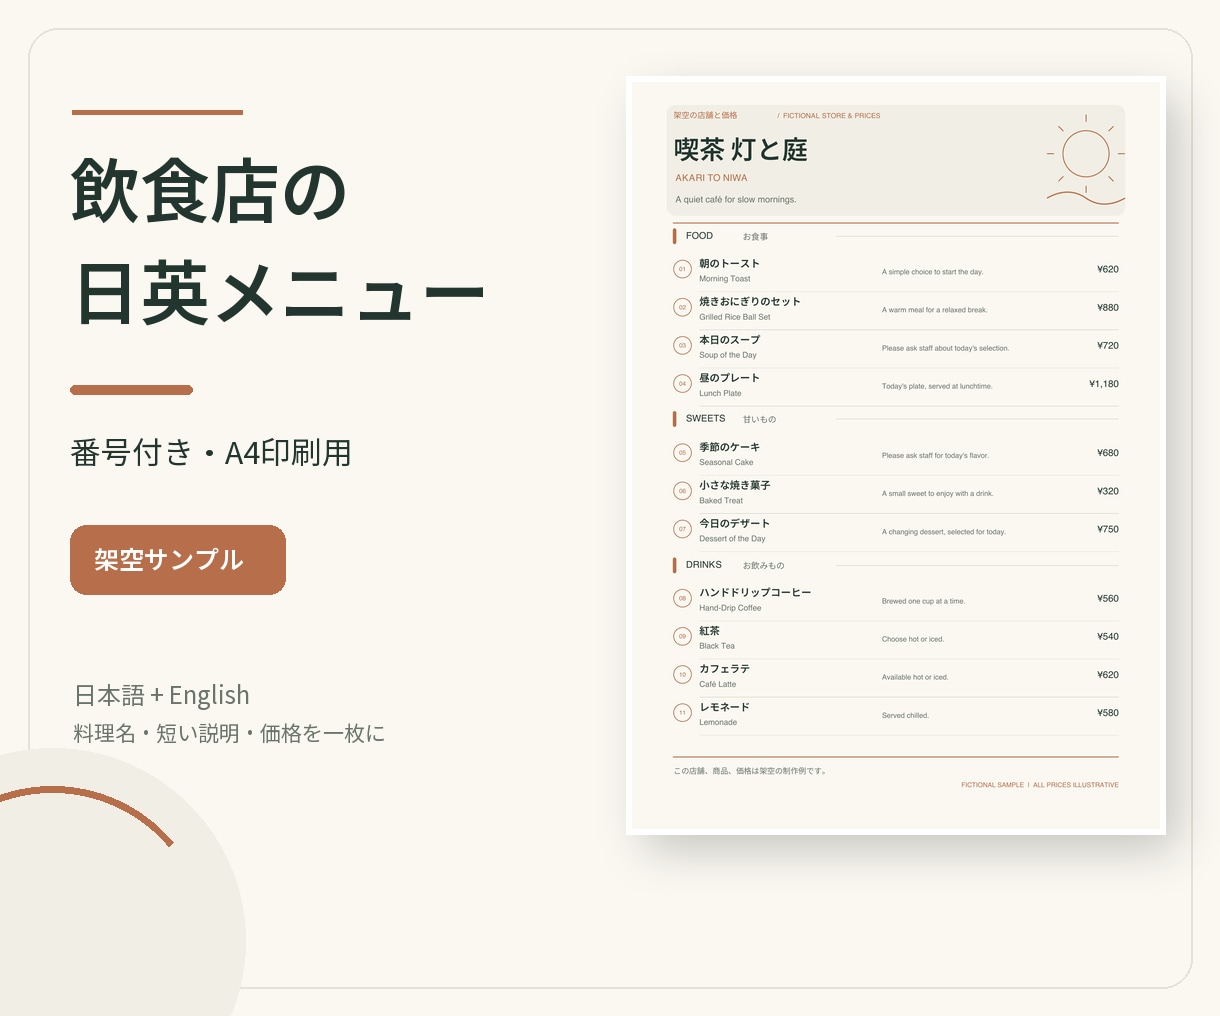The height and width of the screenshot is (1016, 1220).
Task: Click the 架空の店舗と価格 header label
Action: point(705,116)
